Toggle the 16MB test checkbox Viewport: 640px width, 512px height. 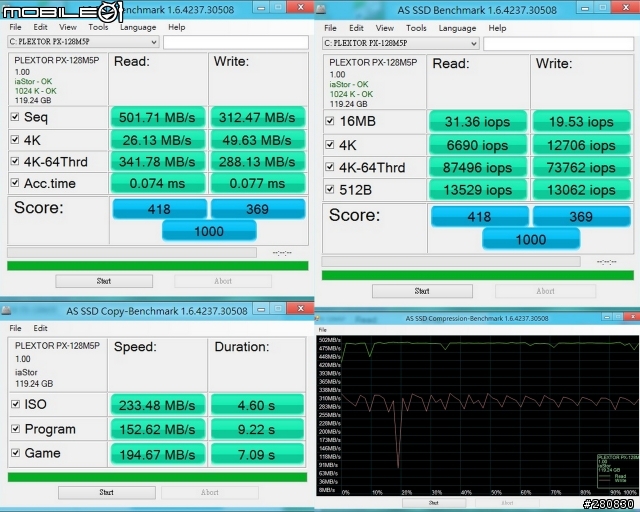(x=330, y=121)
